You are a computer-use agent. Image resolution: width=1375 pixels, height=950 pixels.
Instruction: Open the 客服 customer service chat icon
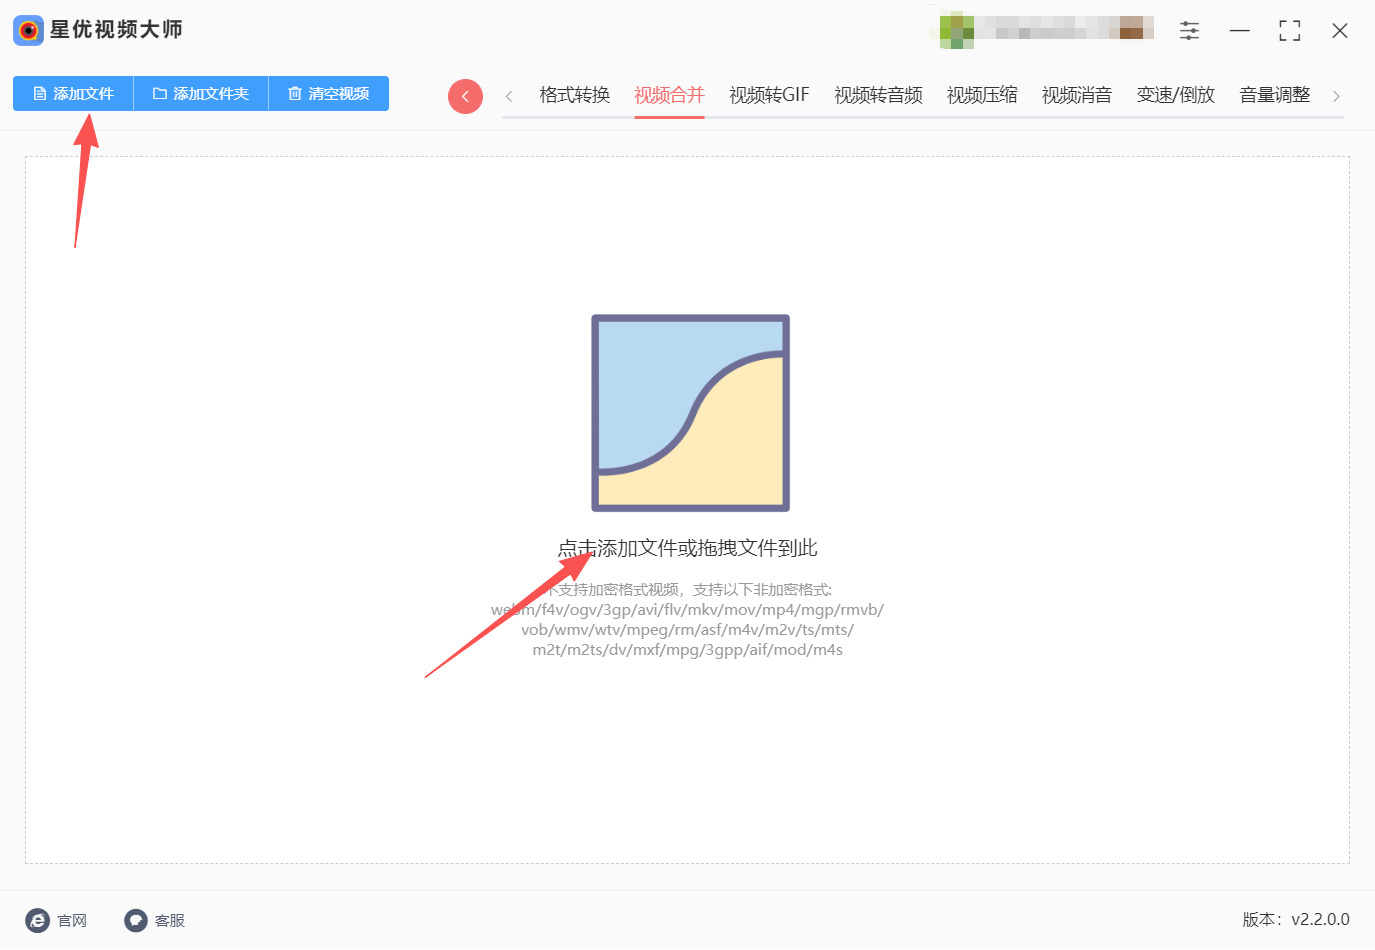tap(136, 920)
